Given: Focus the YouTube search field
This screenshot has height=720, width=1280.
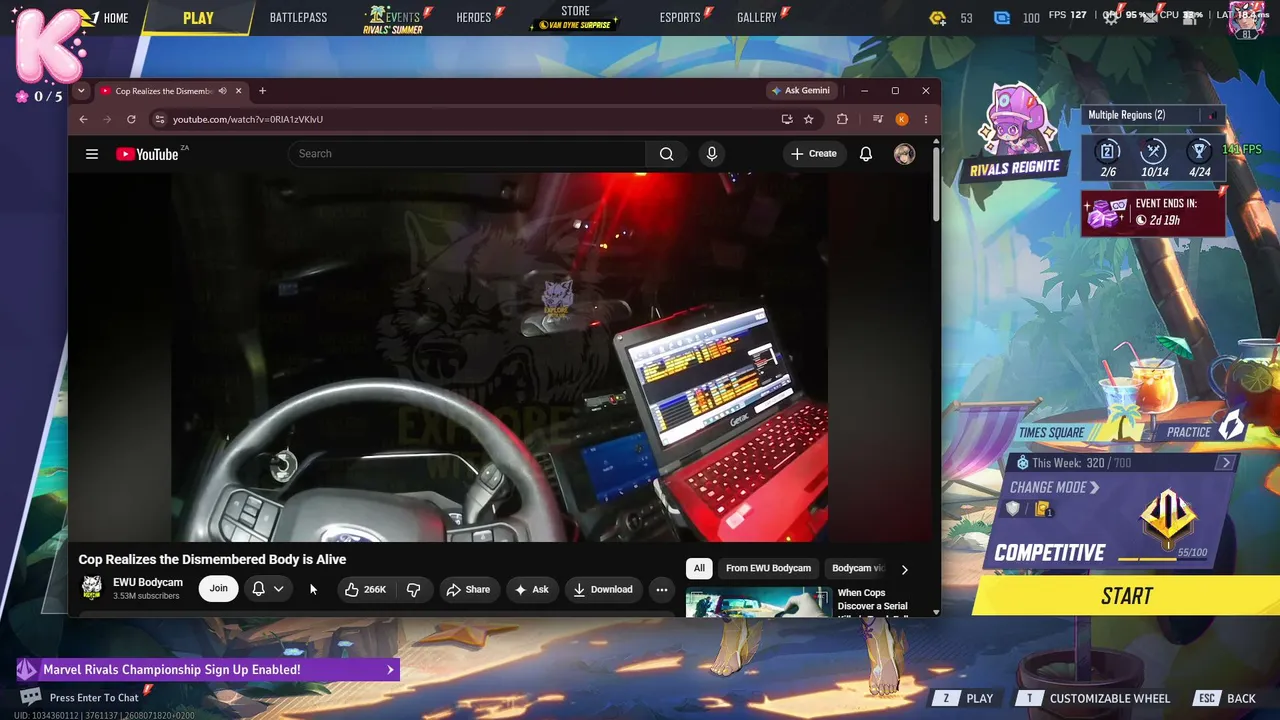Looking at the screenshot, I should click(x=468, y=154).
